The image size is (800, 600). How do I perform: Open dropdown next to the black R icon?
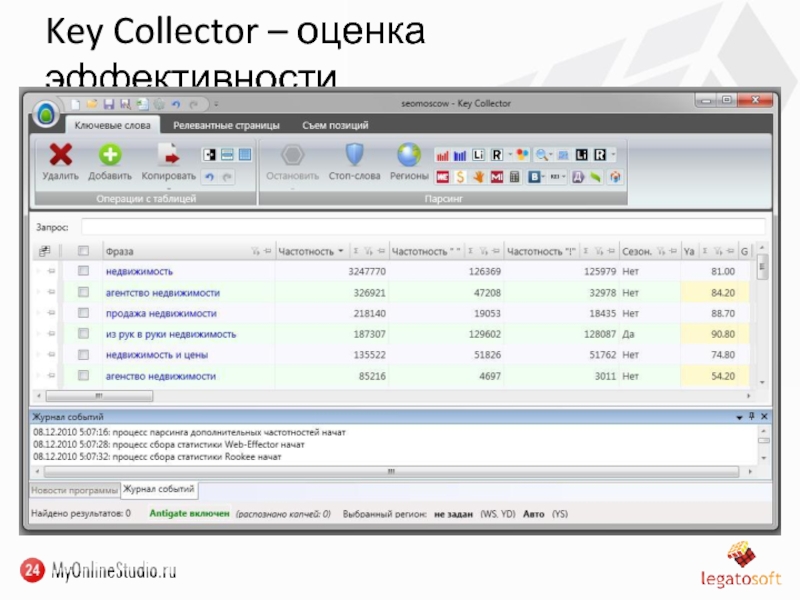tap(613, 155)
